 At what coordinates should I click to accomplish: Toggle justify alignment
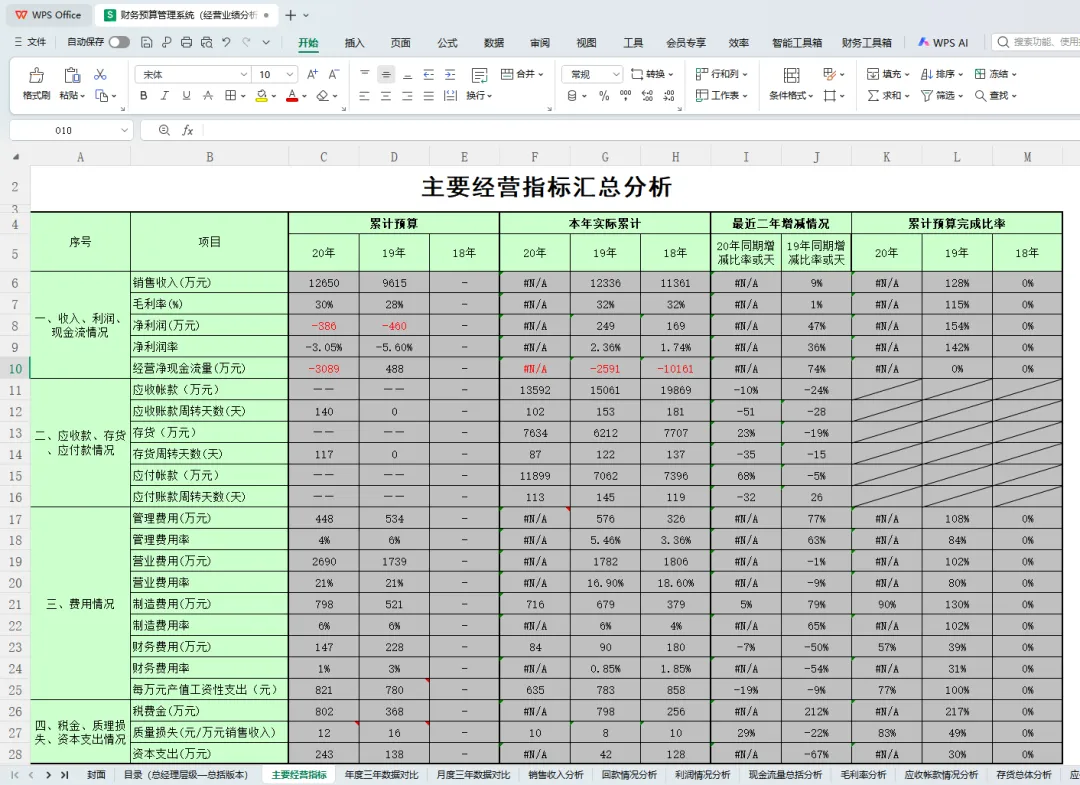428,96
